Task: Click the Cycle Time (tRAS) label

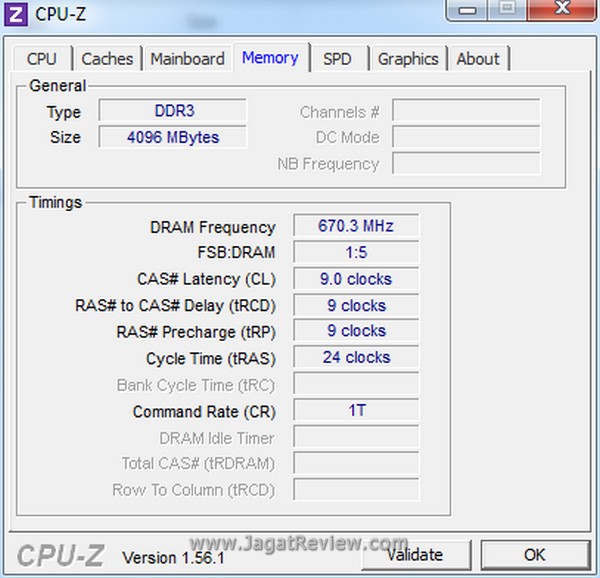Action: [211, 359]
